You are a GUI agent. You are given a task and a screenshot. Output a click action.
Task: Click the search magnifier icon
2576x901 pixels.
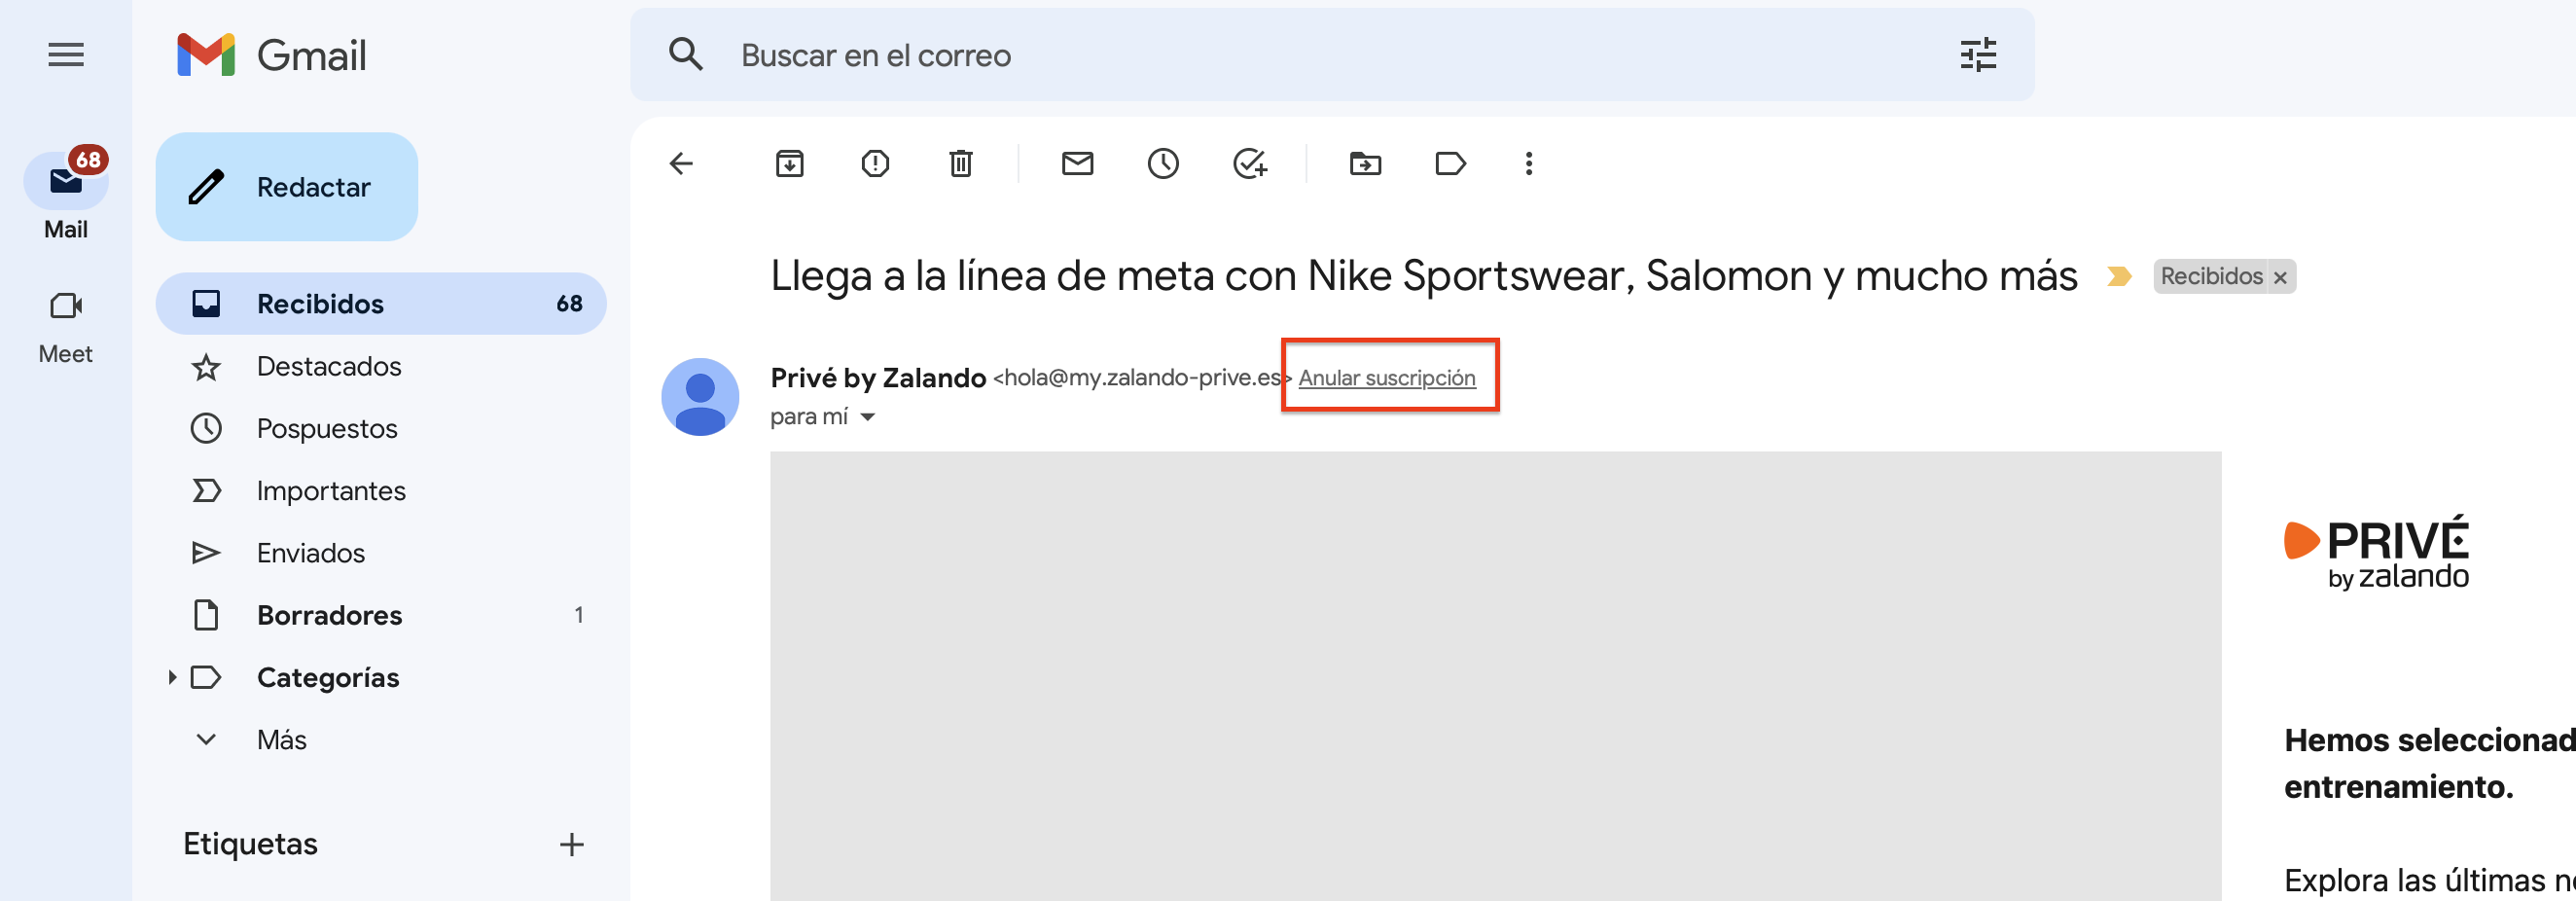686,55
